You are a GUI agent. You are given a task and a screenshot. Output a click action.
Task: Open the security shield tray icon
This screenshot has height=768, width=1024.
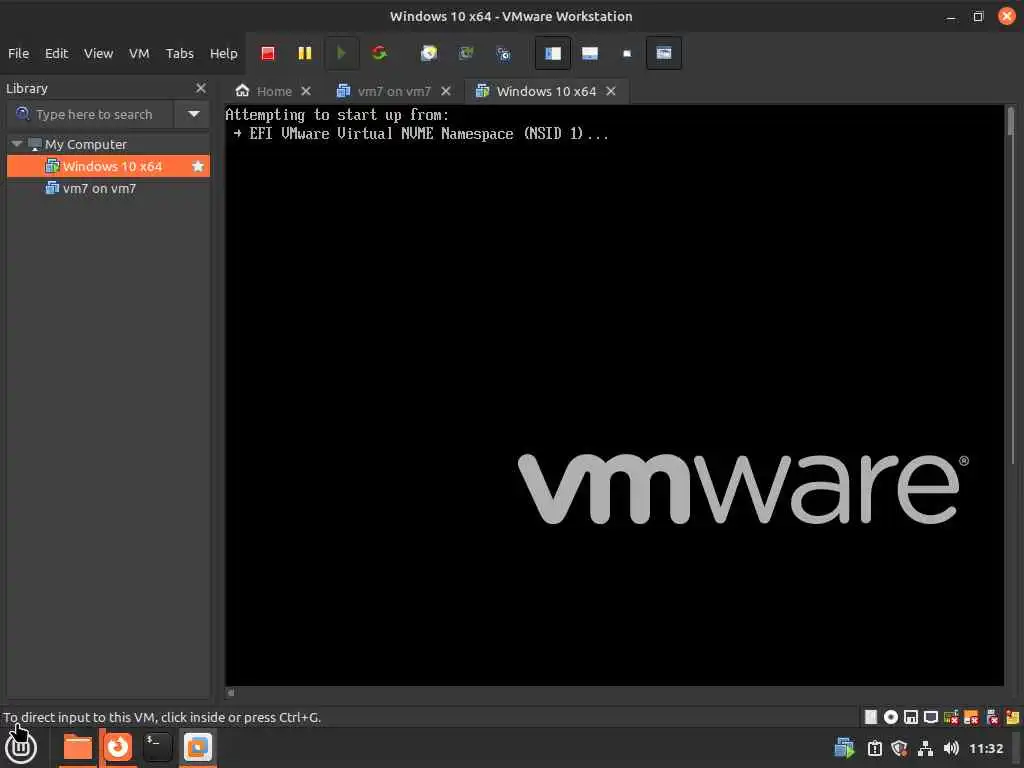900,748
